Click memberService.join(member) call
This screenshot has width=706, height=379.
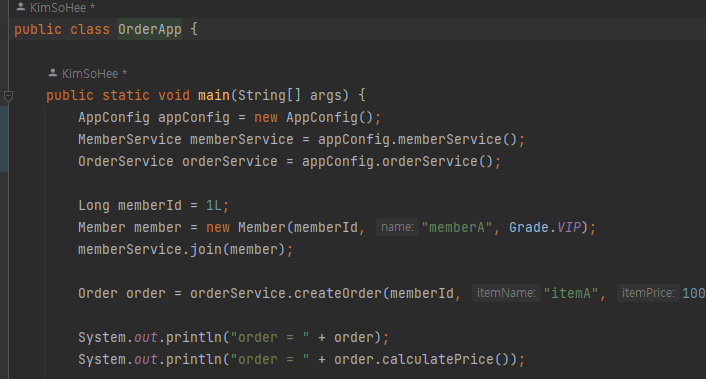point(181,249)
